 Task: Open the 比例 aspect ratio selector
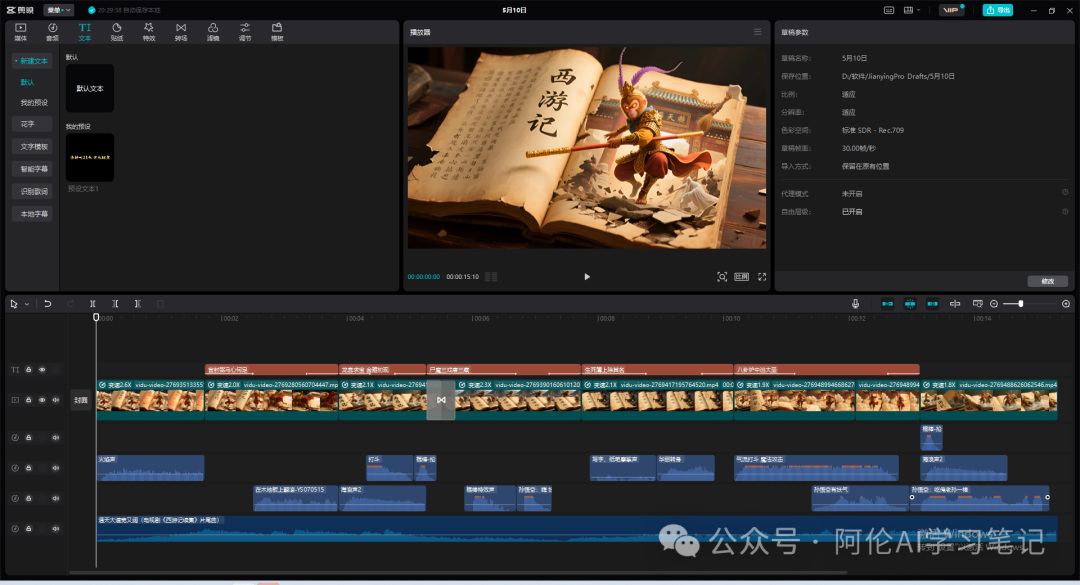741,277
